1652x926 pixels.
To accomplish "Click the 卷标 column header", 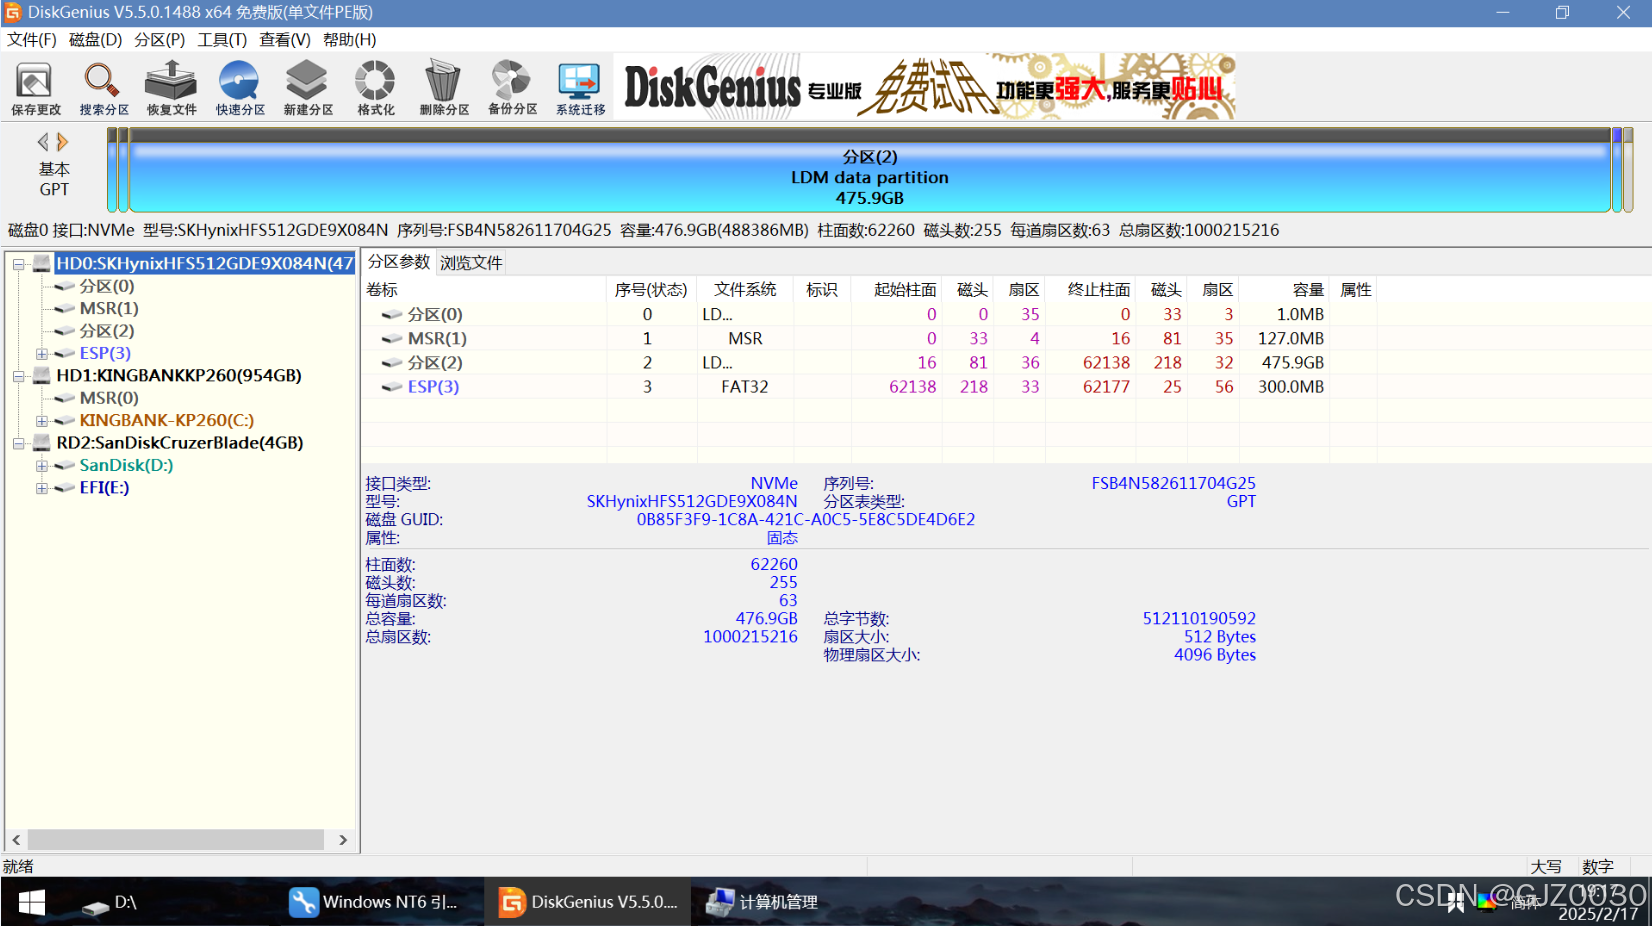I will pyautogui.click(x=485, y=289).
